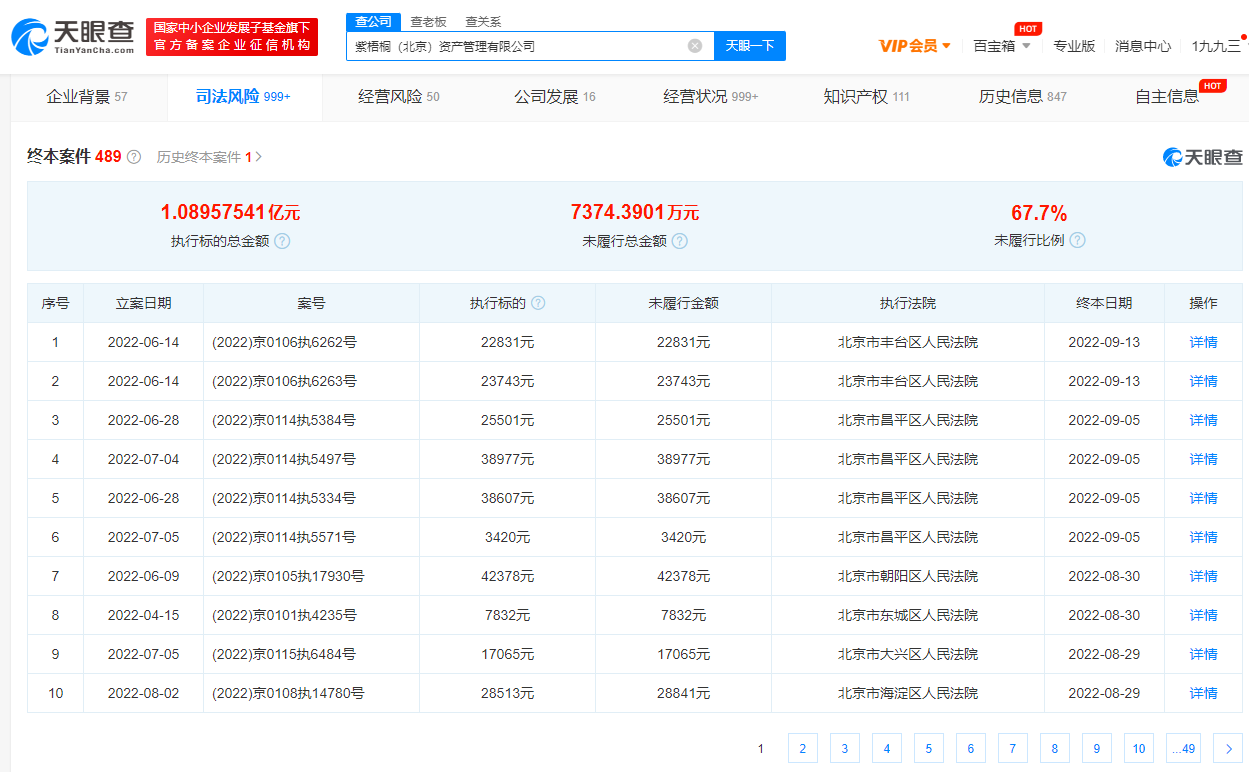The image size is (1249, 772).
Task: Switch to the 经营风险 tab
Action: pyautogui.click(x=398, y=97)
